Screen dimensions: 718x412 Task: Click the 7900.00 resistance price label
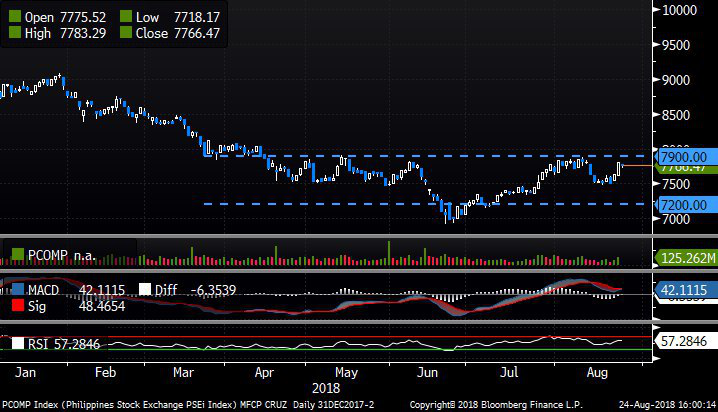click(x=684, y=156)
